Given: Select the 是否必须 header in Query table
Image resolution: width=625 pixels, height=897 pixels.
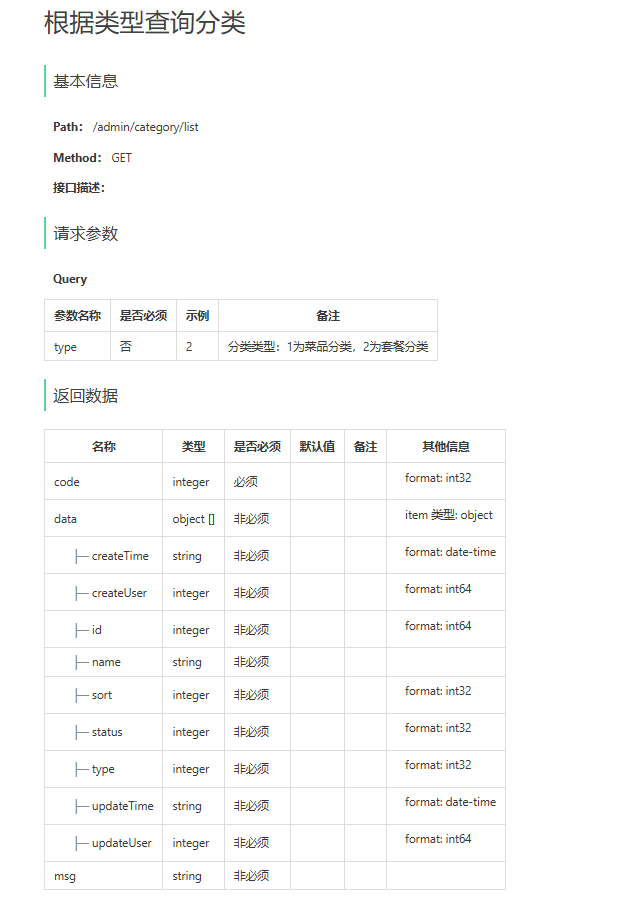Looking at the screenshot, I should (143, 315).
